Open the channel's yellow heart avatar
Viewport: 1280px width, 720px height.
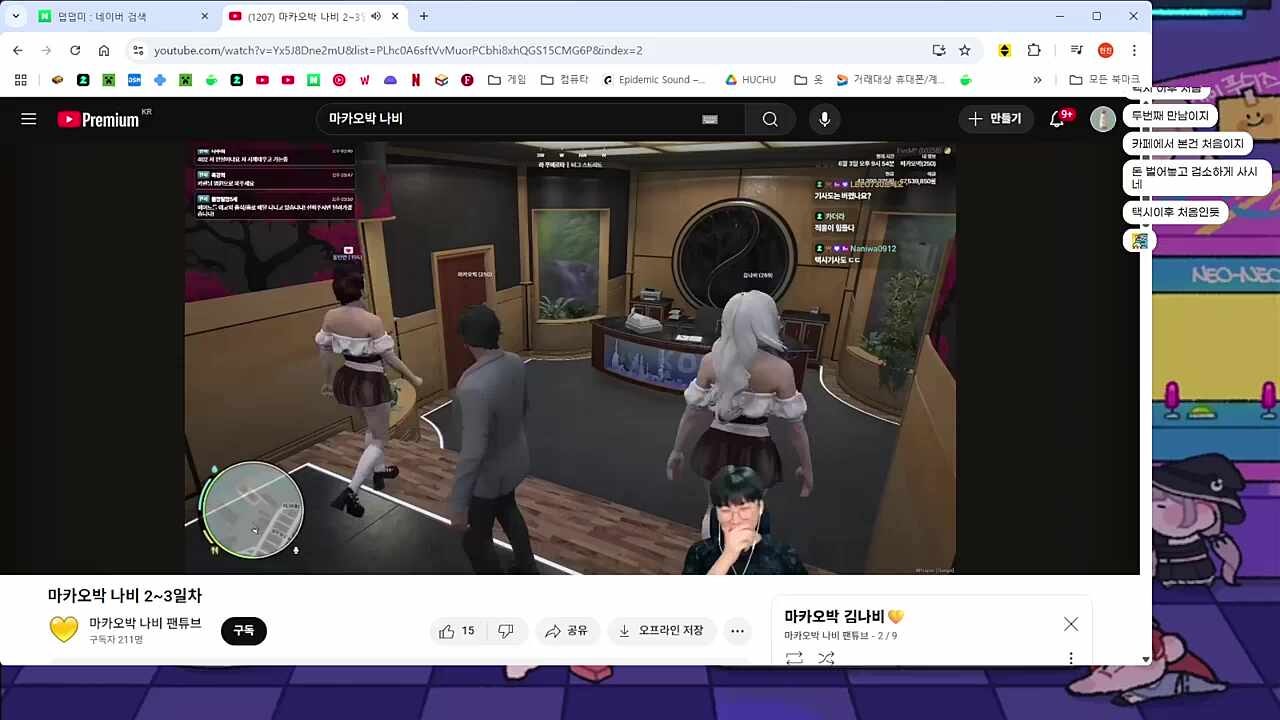pyautogui.click(x=64, y=630)
